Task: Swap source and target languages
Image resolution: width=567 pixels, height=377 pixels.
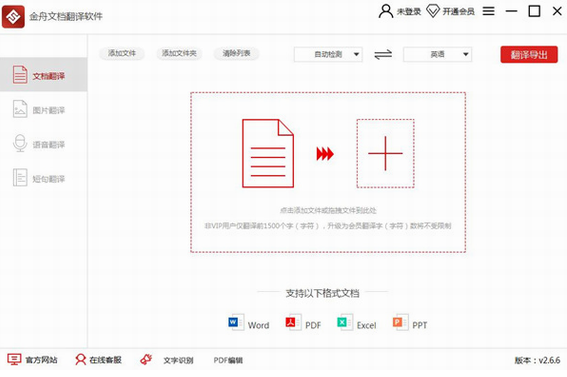Action: pyautogui.click(x=383, y=55)
